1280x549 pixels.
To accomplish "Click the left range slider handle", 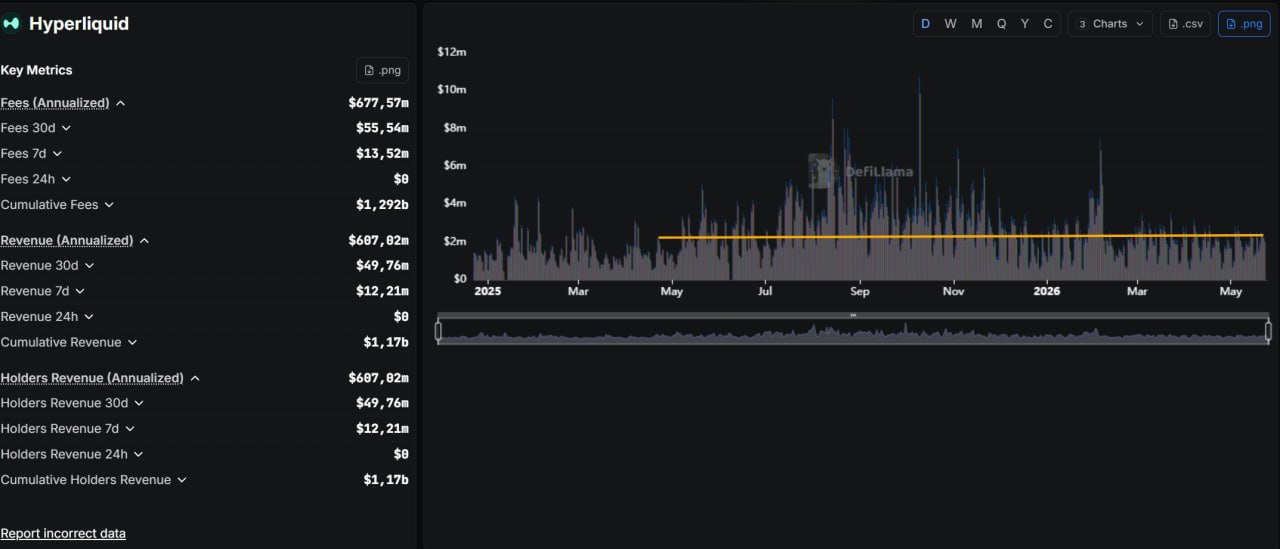I will (439, 331).
